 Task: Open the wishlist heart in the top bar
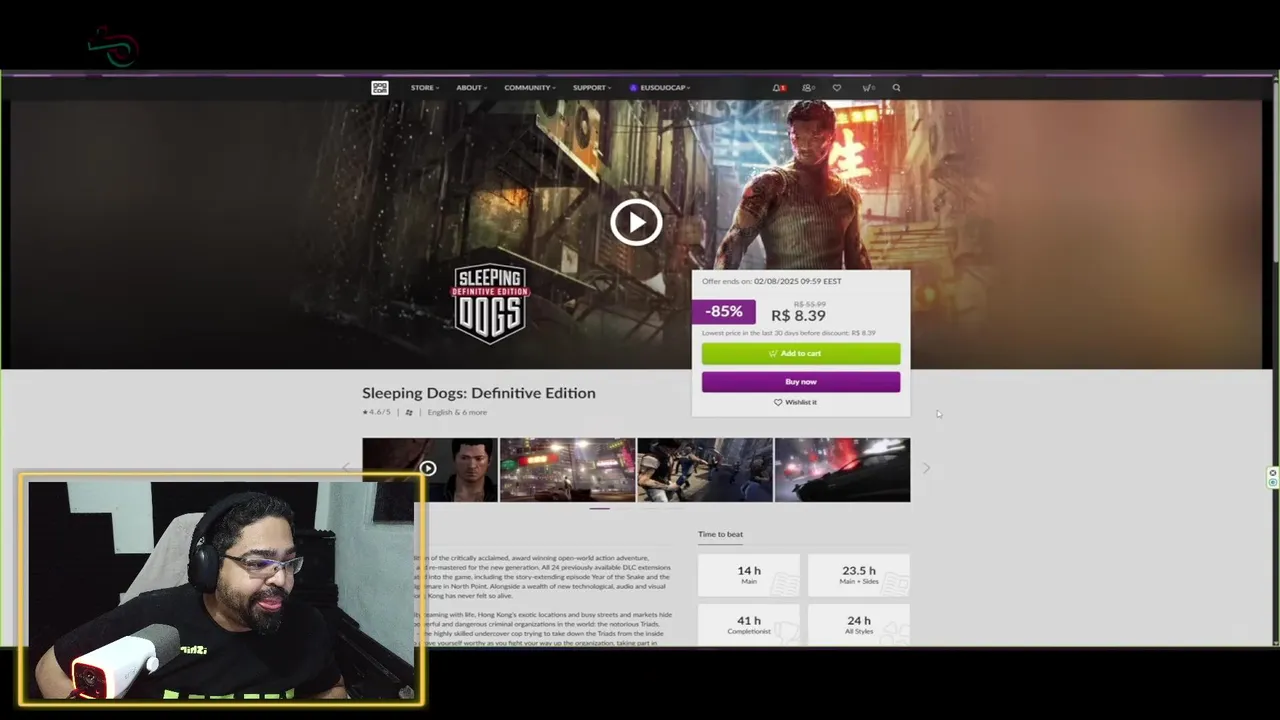(837, 88)
